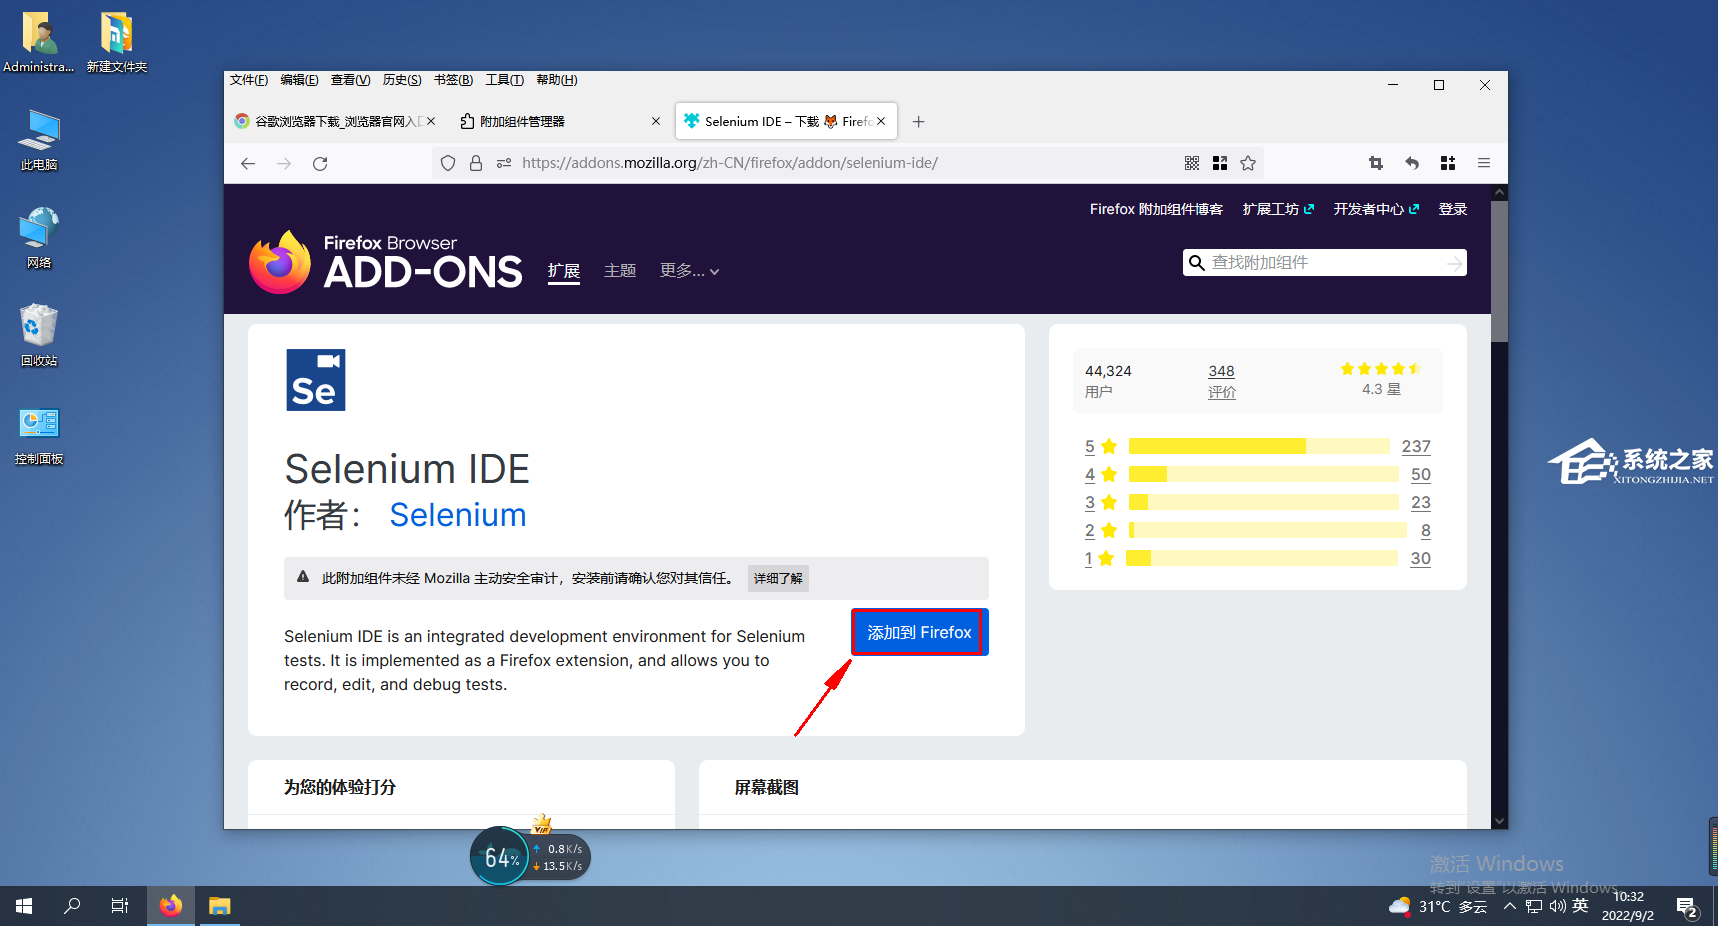The image size is (1718, 926).
Task: Open the 历史 menu in menu bar
Action: point(401,80)
